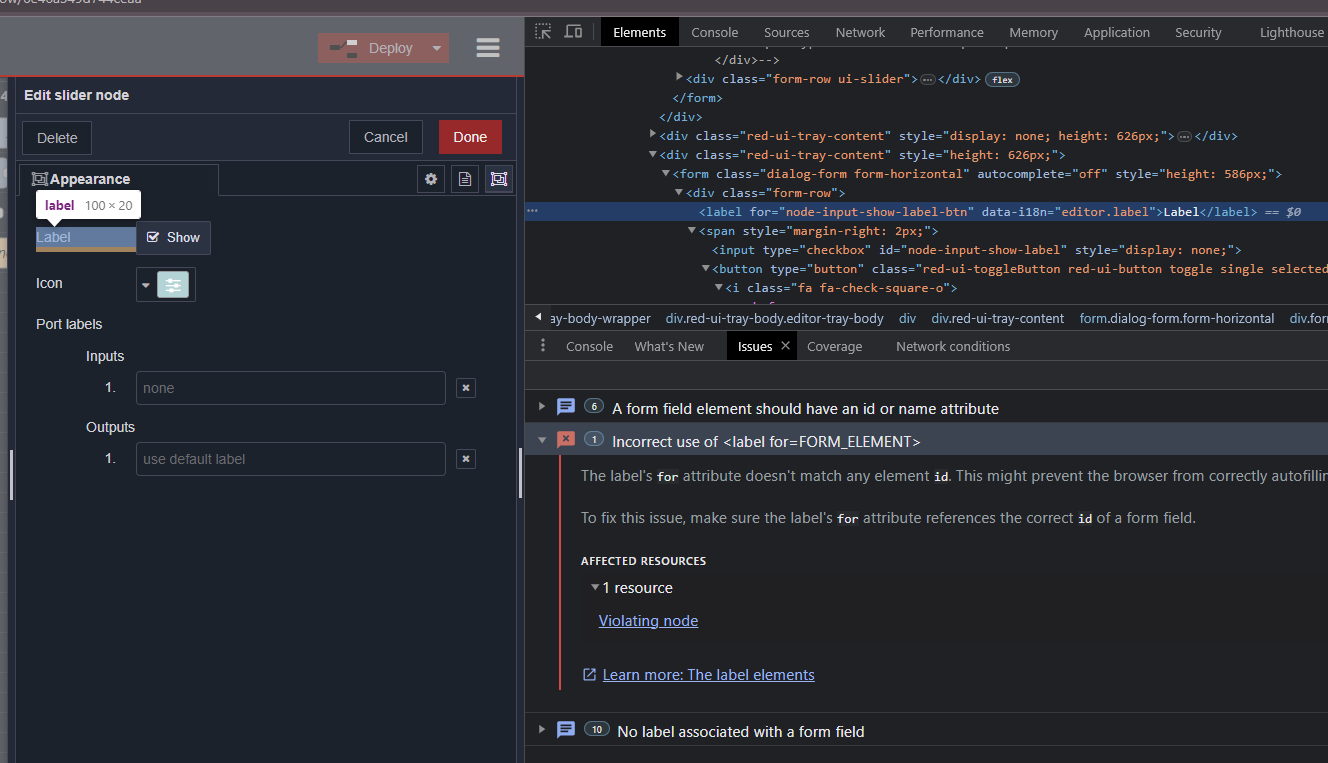
Task: Switch to Network conditions drawer tab
Action: 953,346
